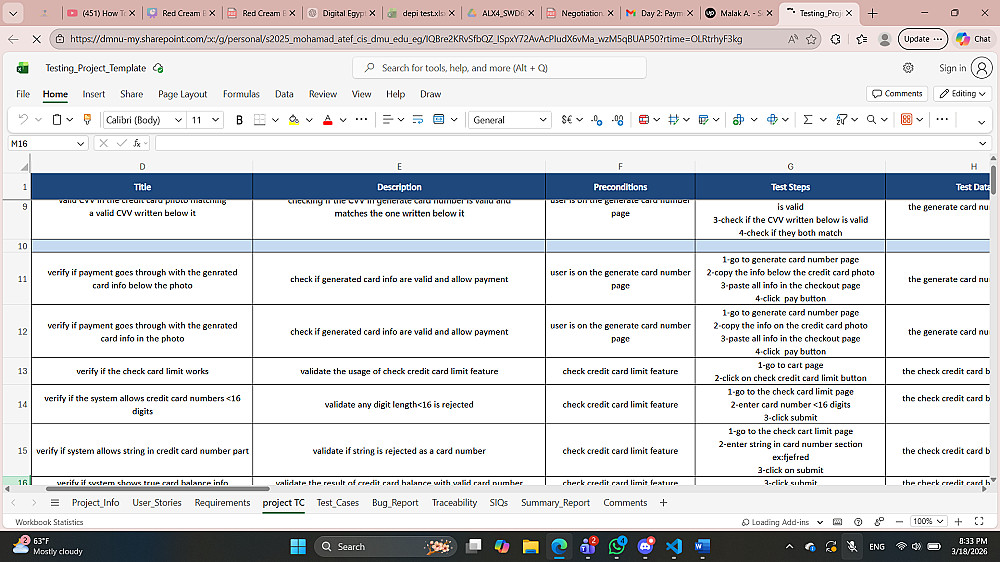Click the Insert cells icon
Screen dimensions: 1000x562
click(739, 119)
